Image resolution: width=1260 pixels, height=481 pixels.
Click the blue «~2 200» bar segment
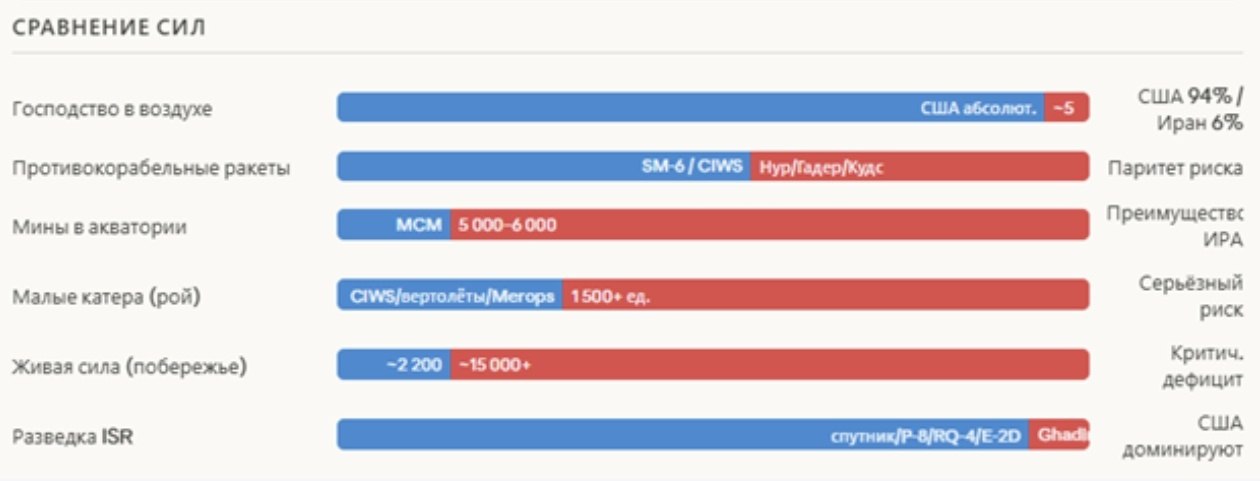(x=394, y=365)
